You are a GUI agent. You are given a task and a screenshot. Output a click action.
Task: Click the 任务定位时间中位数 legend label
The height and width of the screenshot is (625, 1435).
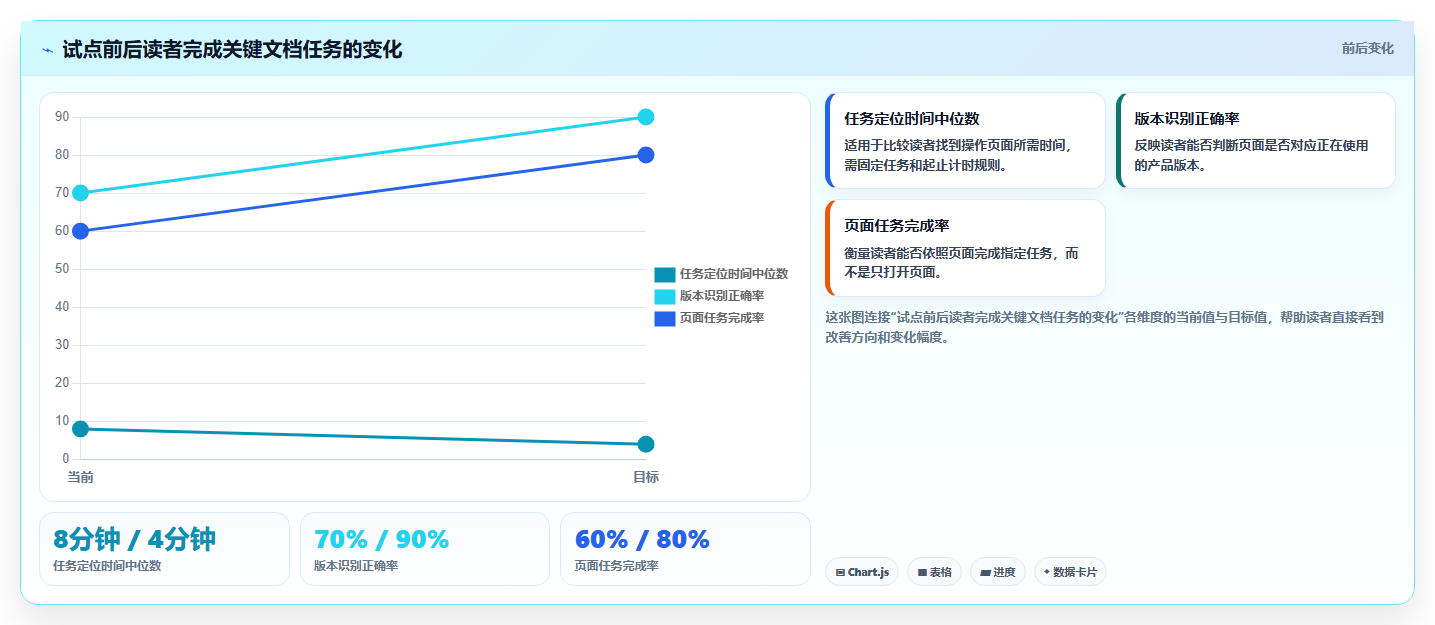pyautogui.click(x=734, y=274)
